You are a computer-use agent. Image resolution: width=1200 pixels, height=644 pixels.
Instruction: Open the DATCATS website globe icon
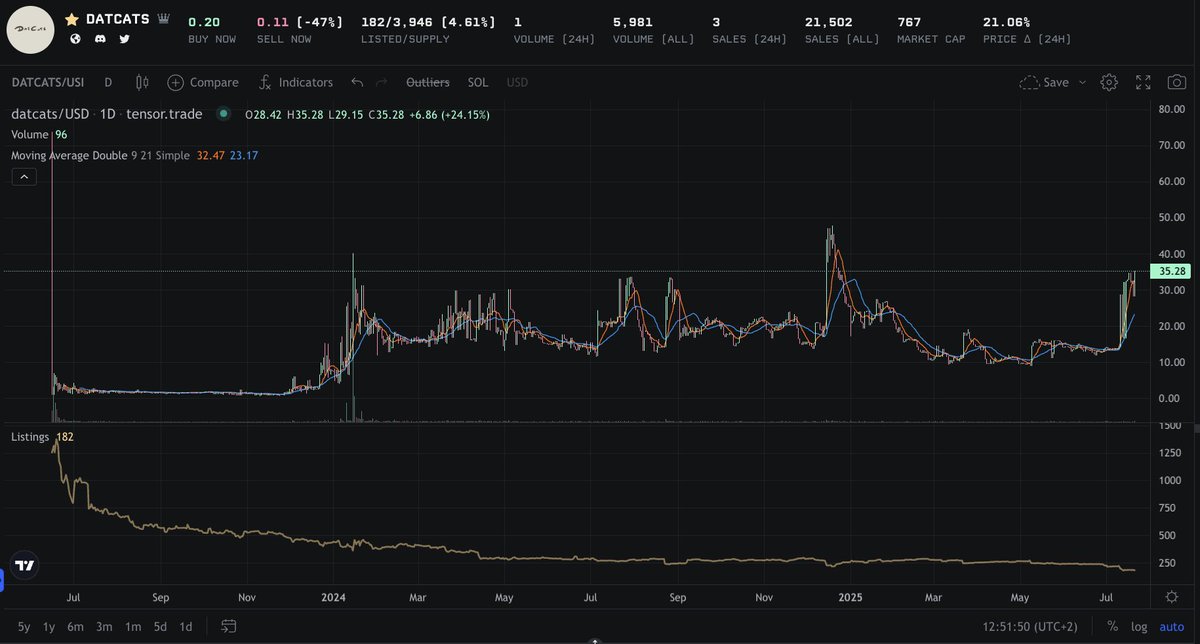(75, 39)
